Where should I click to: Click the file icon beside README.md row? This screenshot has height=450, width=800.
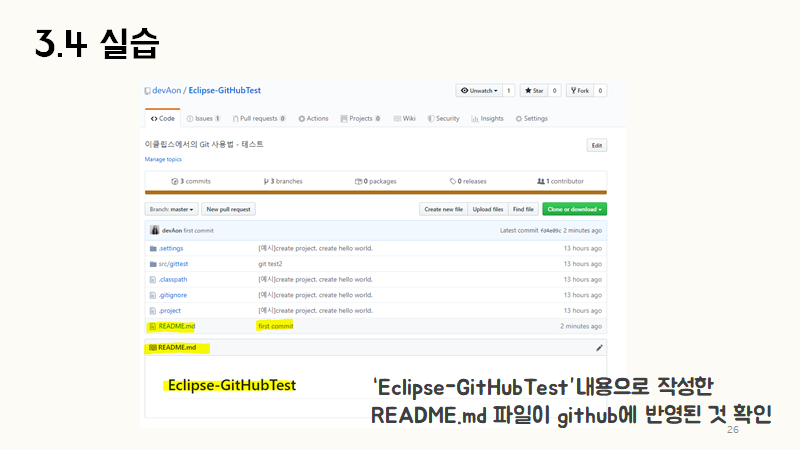(153, 326)
